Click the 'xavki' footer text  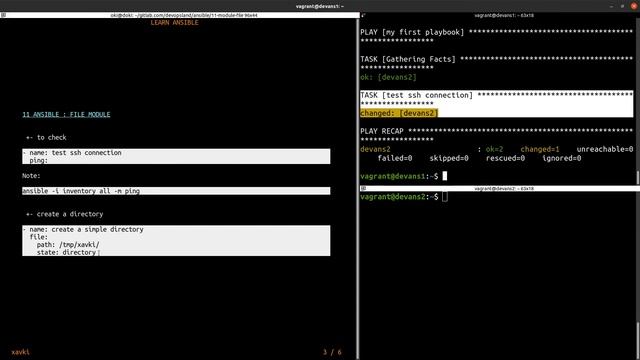coord(20,352)
